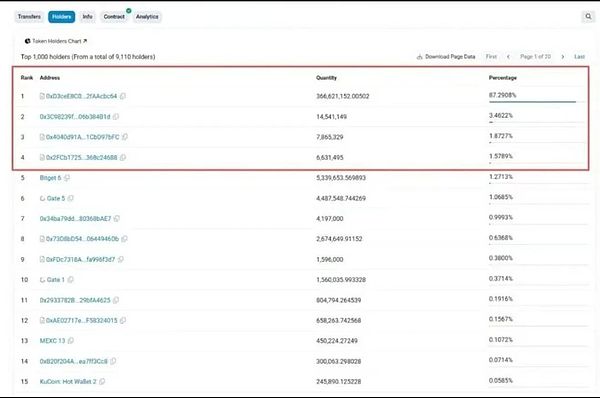Copy address 0xAE02717e...F5B324015
Screen dimensions: 600x398
tap(123, 320)
